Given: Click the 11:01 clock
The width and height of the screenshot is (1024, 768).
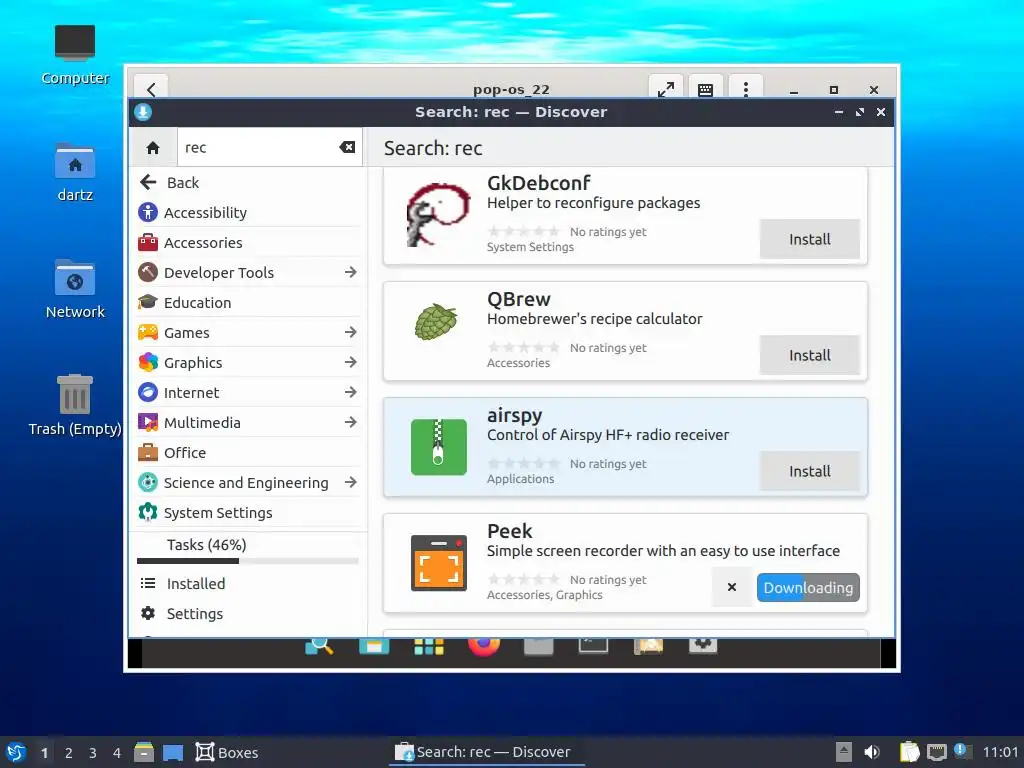Looking at the screenshot, I should coord(1000,752).
